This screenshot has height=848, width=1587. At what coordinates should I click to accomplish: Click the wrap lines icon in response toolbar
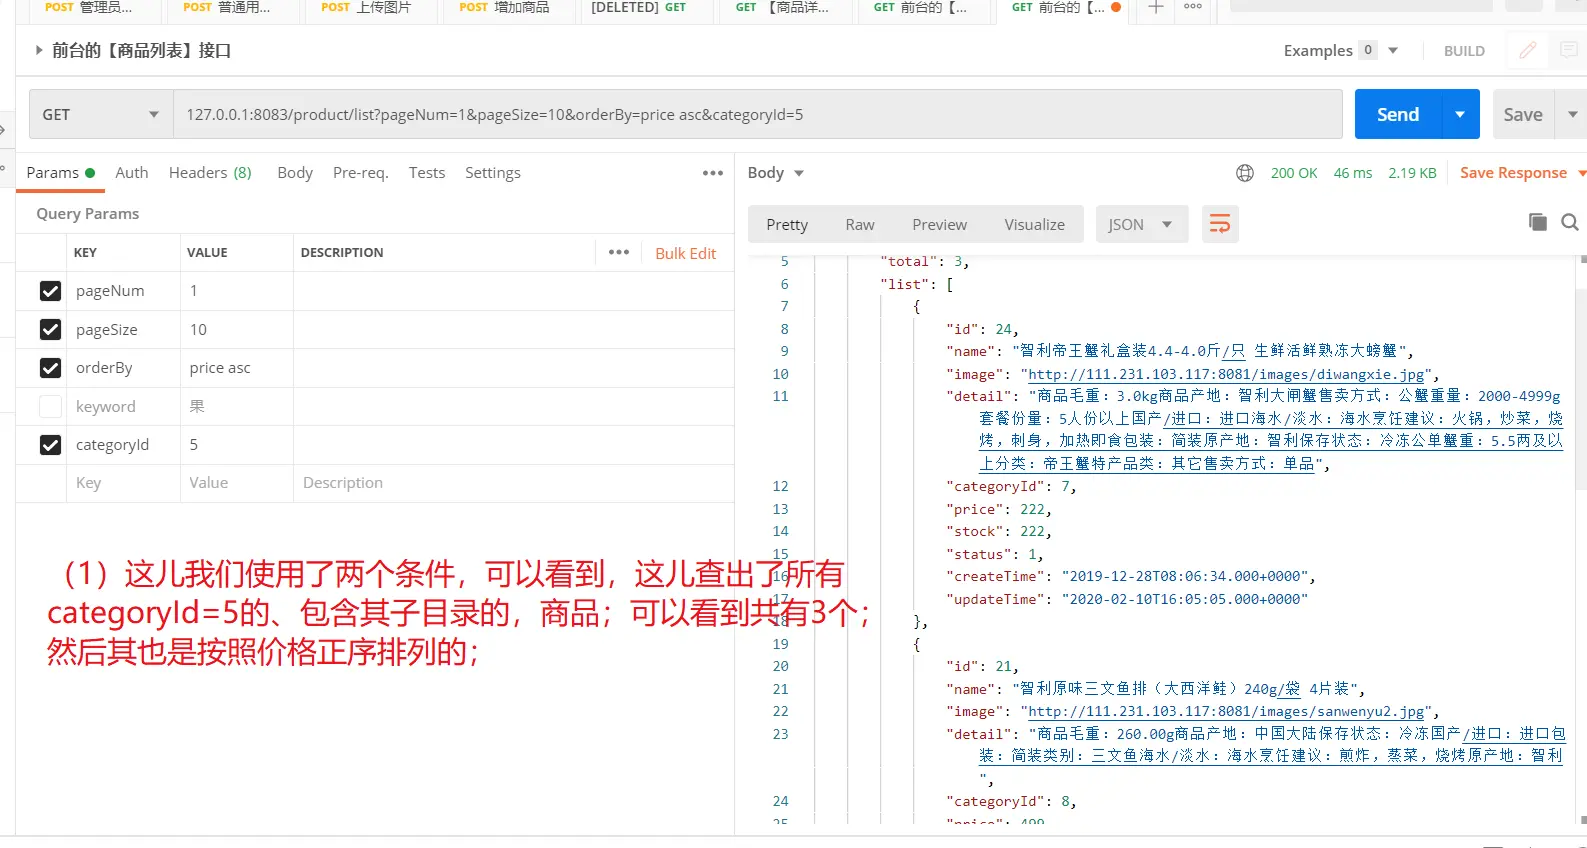tap(1220, 224)
